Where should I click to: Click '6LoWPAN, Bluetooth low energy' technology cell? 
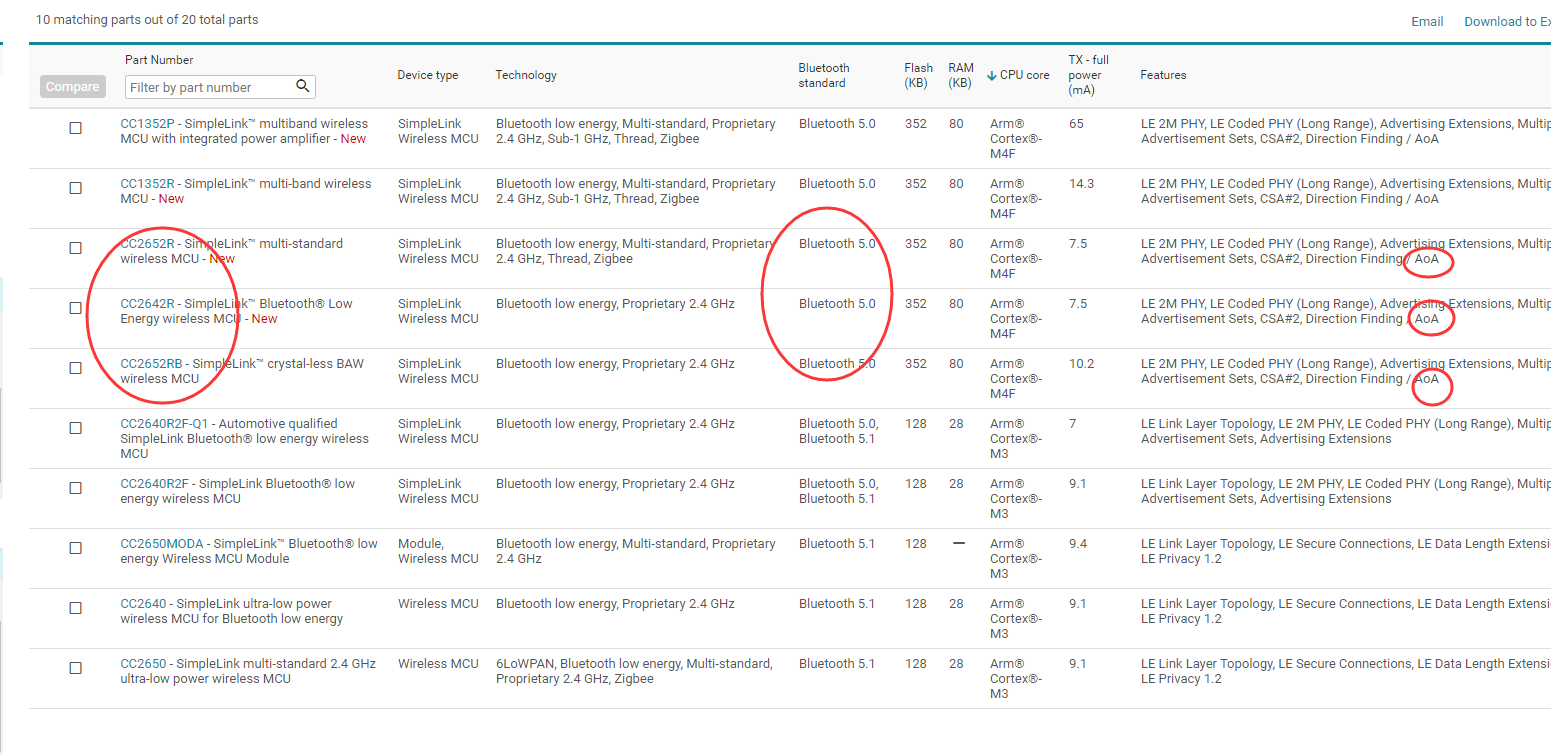click(x=634, y=671)
